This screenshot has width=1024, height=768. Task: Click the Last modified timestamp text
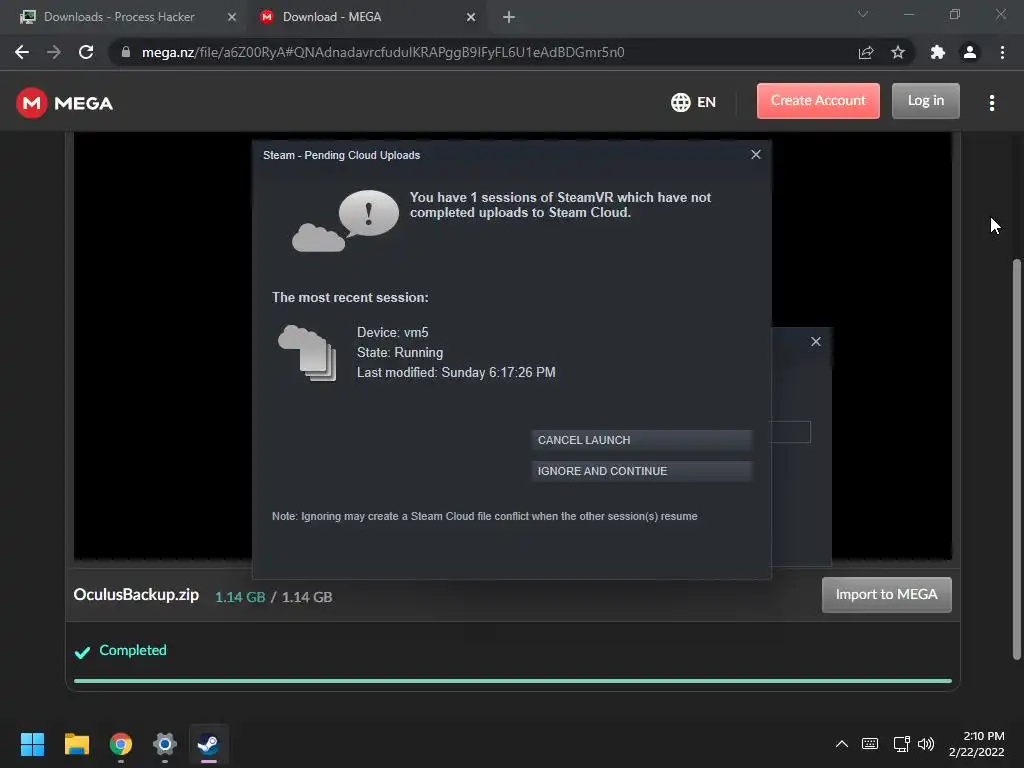[x=456, y=372]
